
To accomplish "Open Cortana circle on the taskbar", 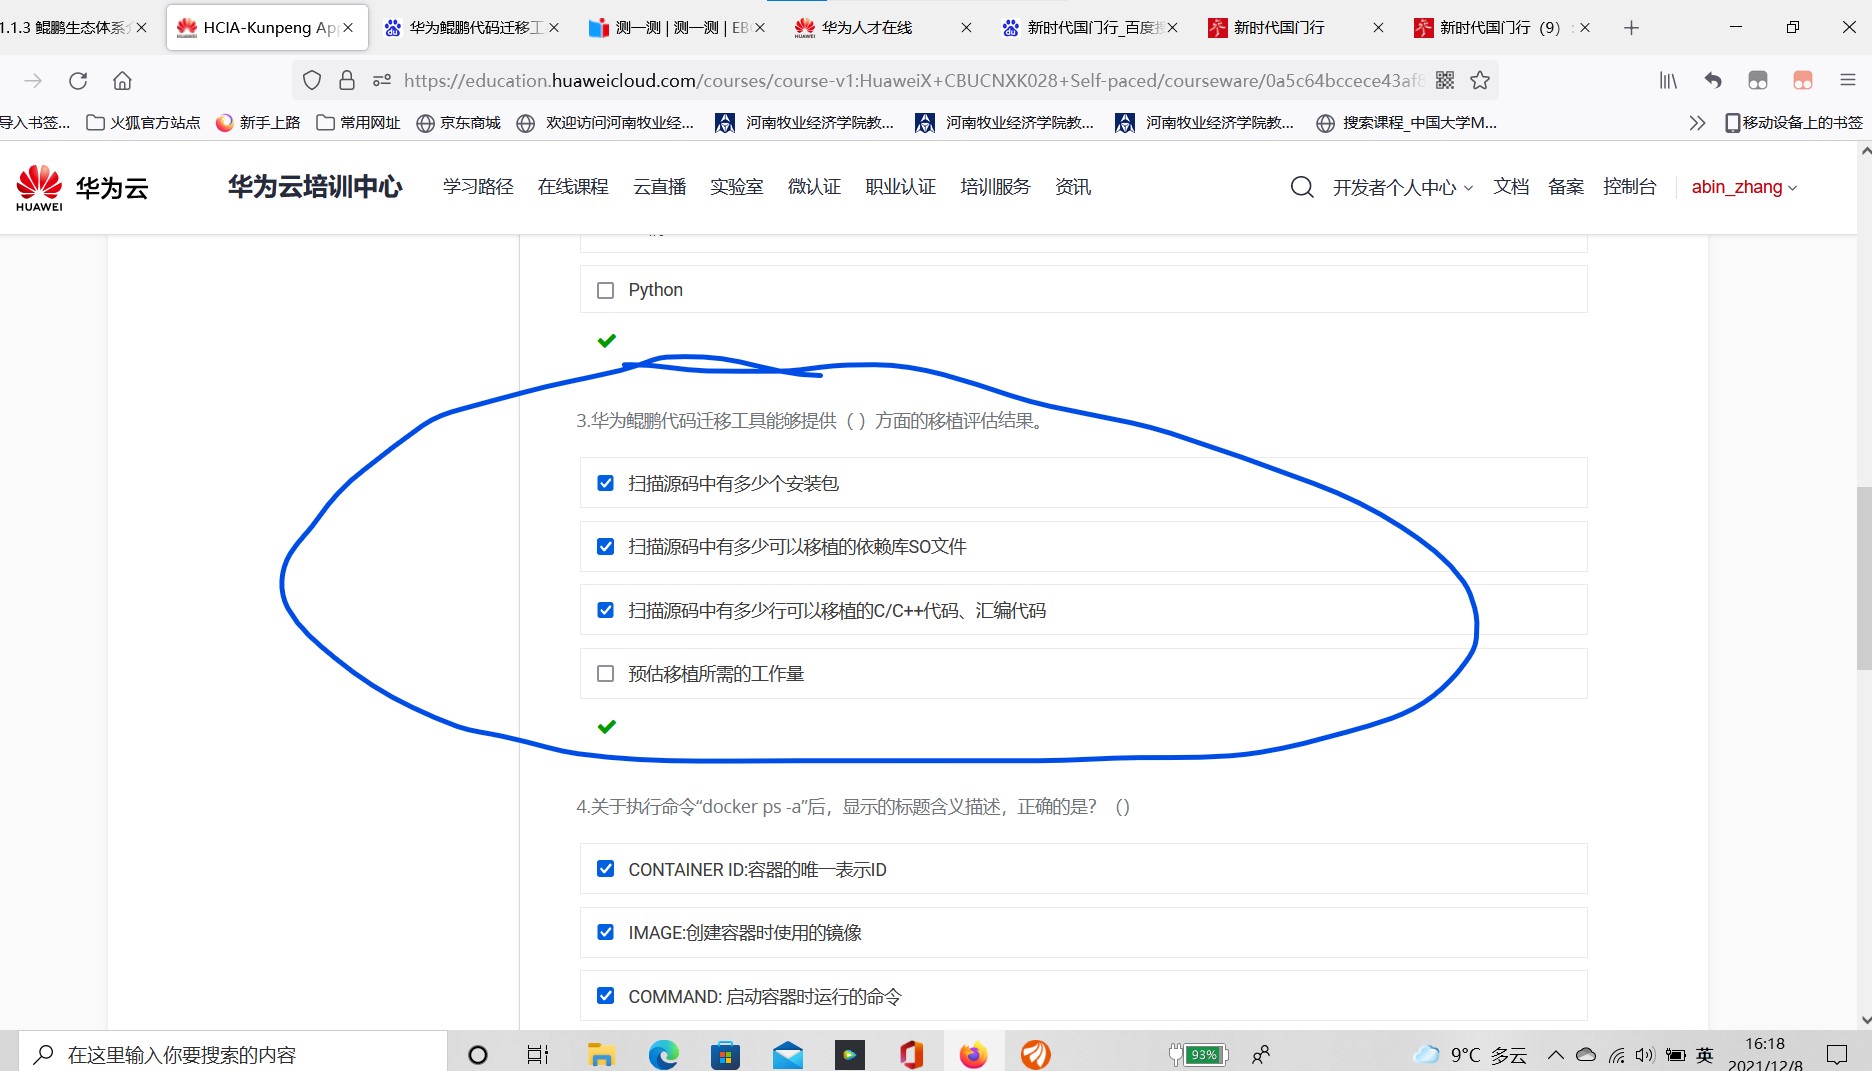I will tap(478, 1054).
